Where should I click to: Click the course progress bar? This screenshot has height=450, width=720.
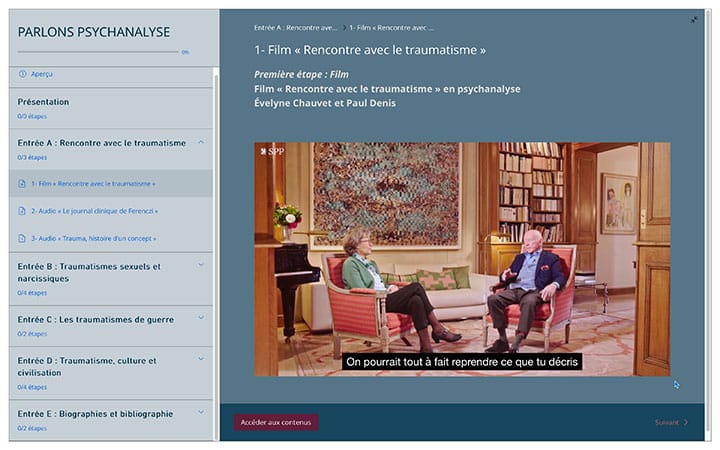coord(98,52)
